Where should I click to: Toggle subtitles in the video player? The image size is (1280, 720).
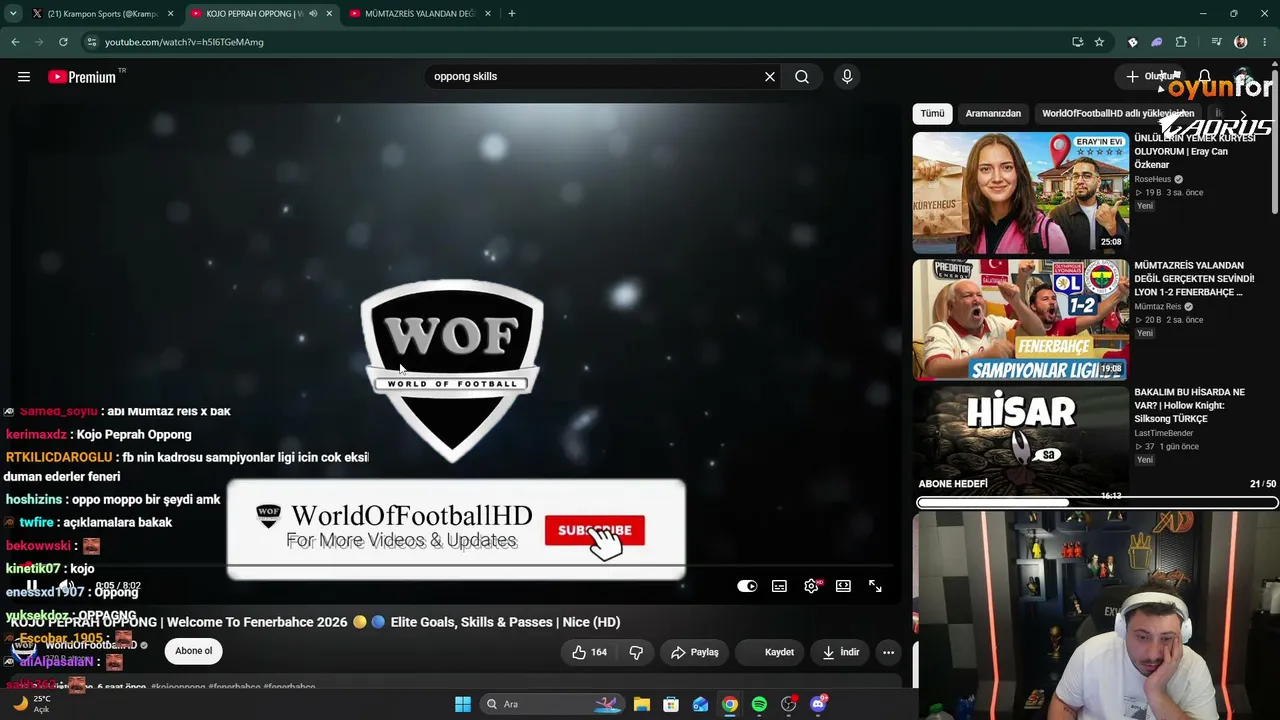(779, 586)
